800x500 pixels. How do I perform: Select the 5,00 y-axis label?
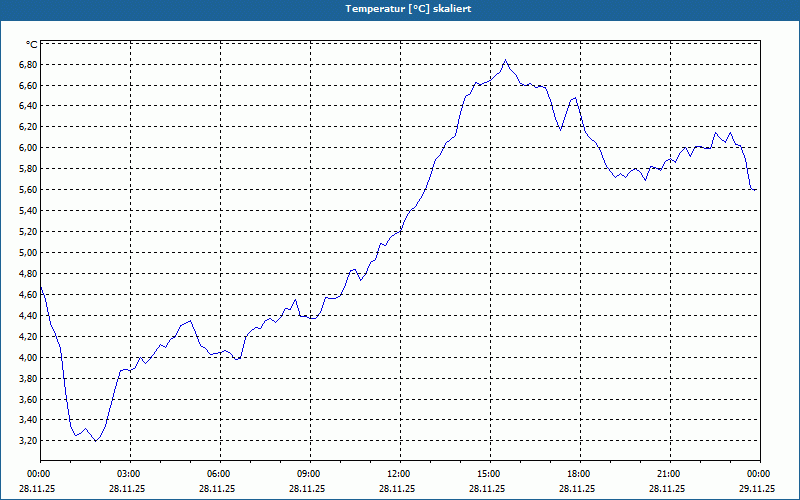28,253
